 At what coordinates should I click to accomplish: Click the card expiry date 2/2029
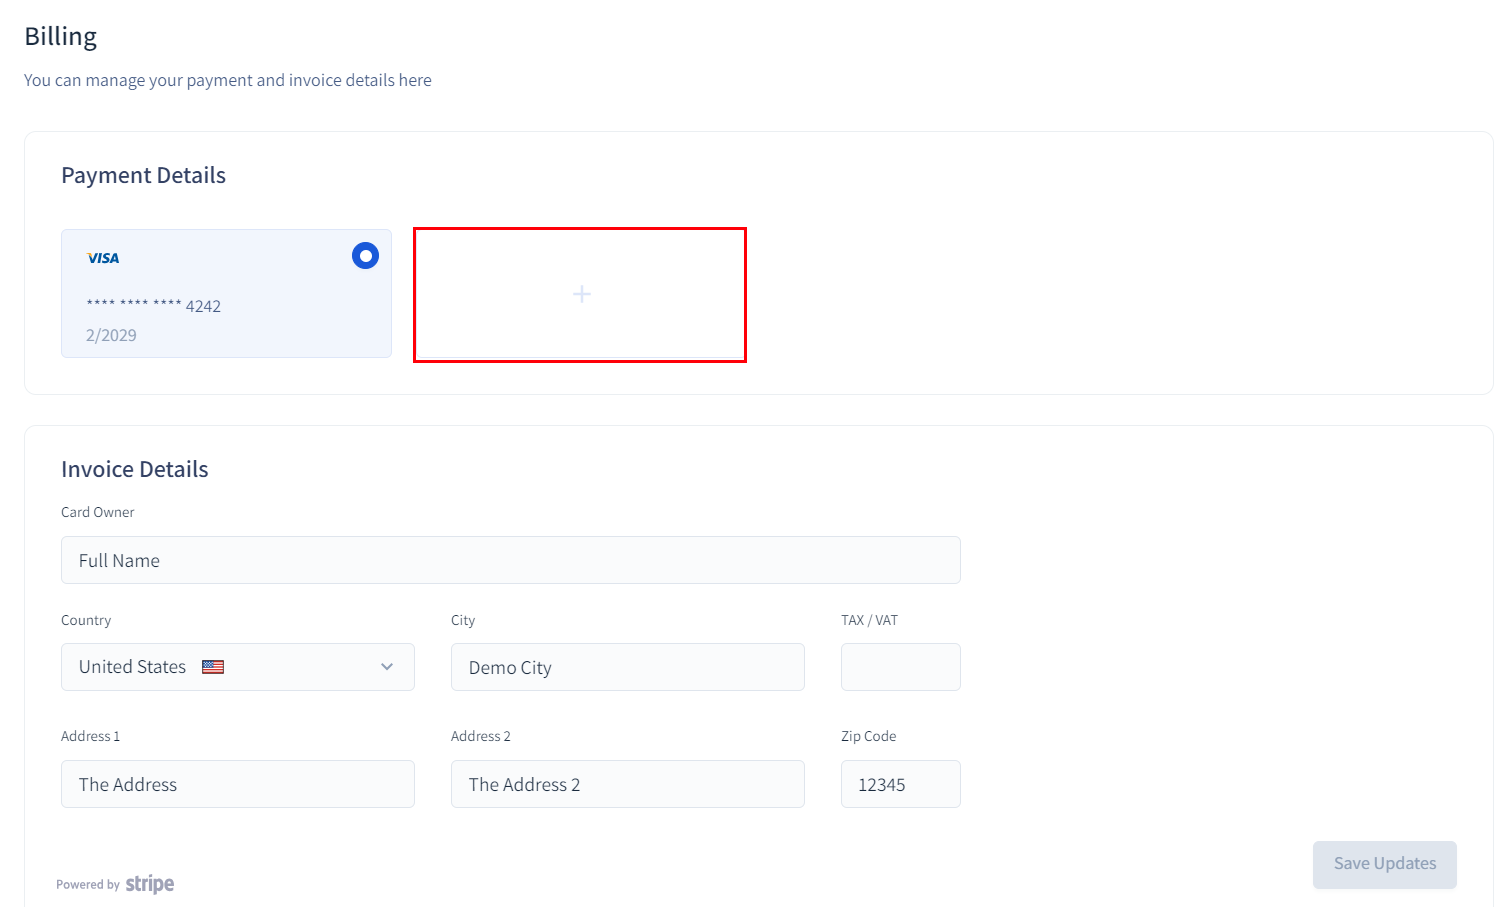(x=111, y=335)
